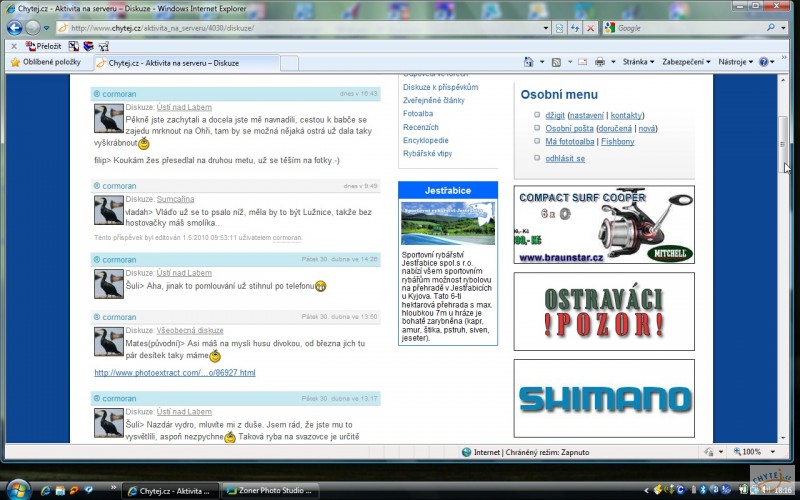Click the browser Forward arrow button
Viewport: 800px width, 500px height.
(33, 28)
